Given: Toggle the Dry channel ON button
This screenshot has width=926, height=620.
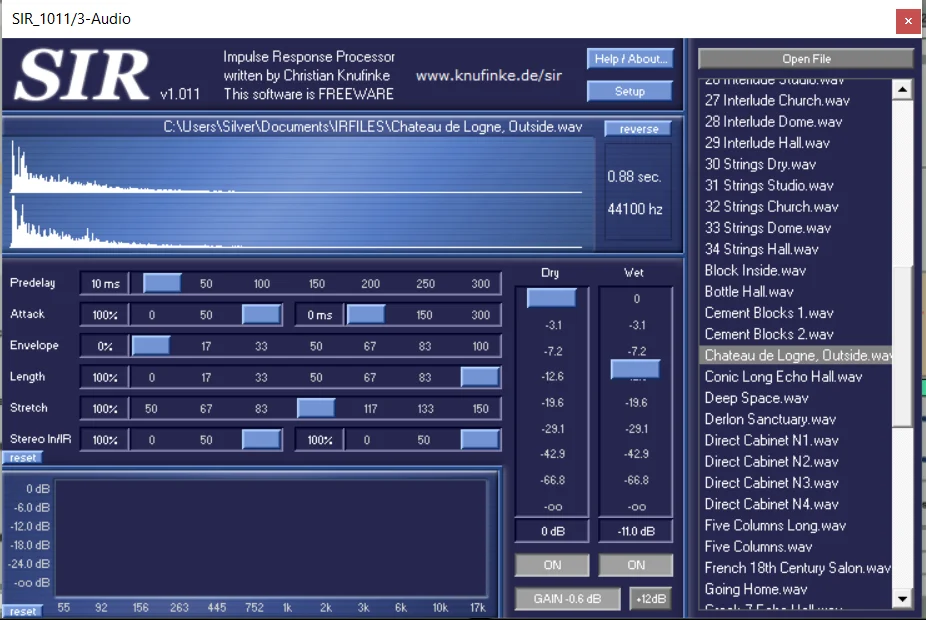Looking at the screenshot, I should [x=552, y=565].
